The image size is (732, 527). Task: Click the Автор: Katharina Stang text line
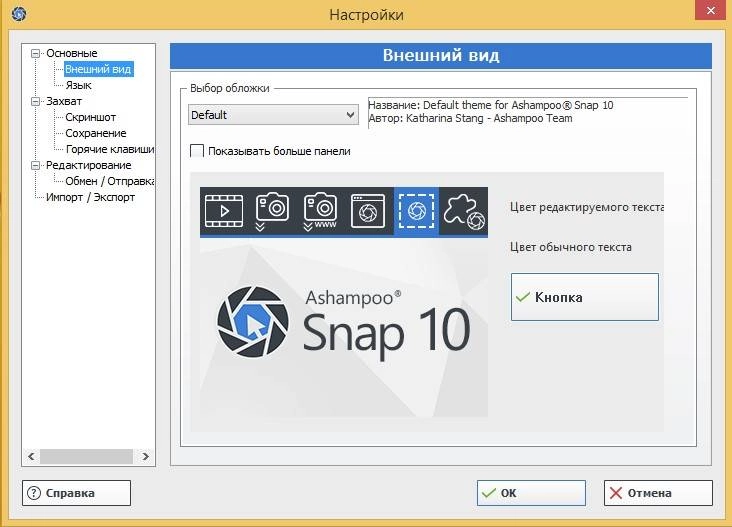pos(471,118)
